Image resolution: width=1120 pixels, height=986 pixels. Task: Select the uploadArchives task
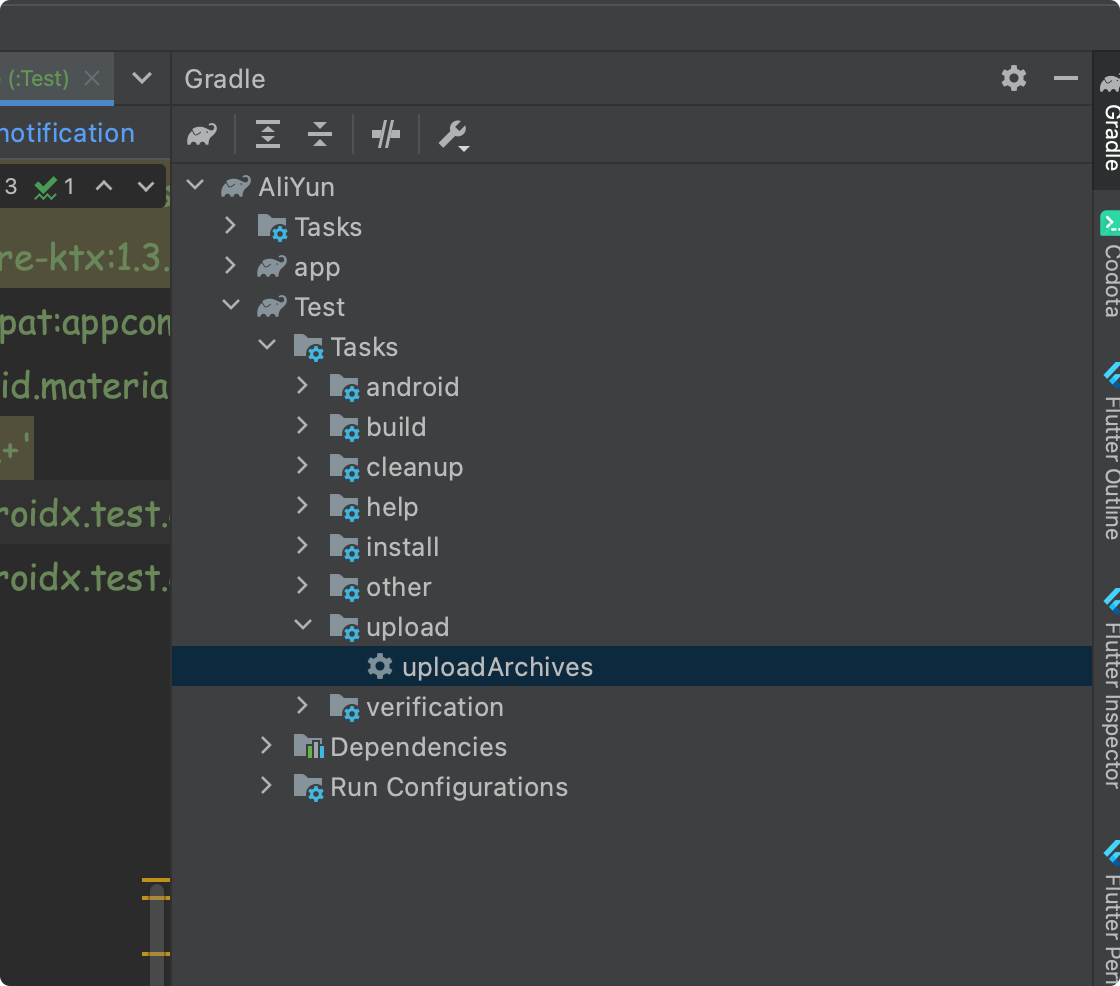(632, 666)
